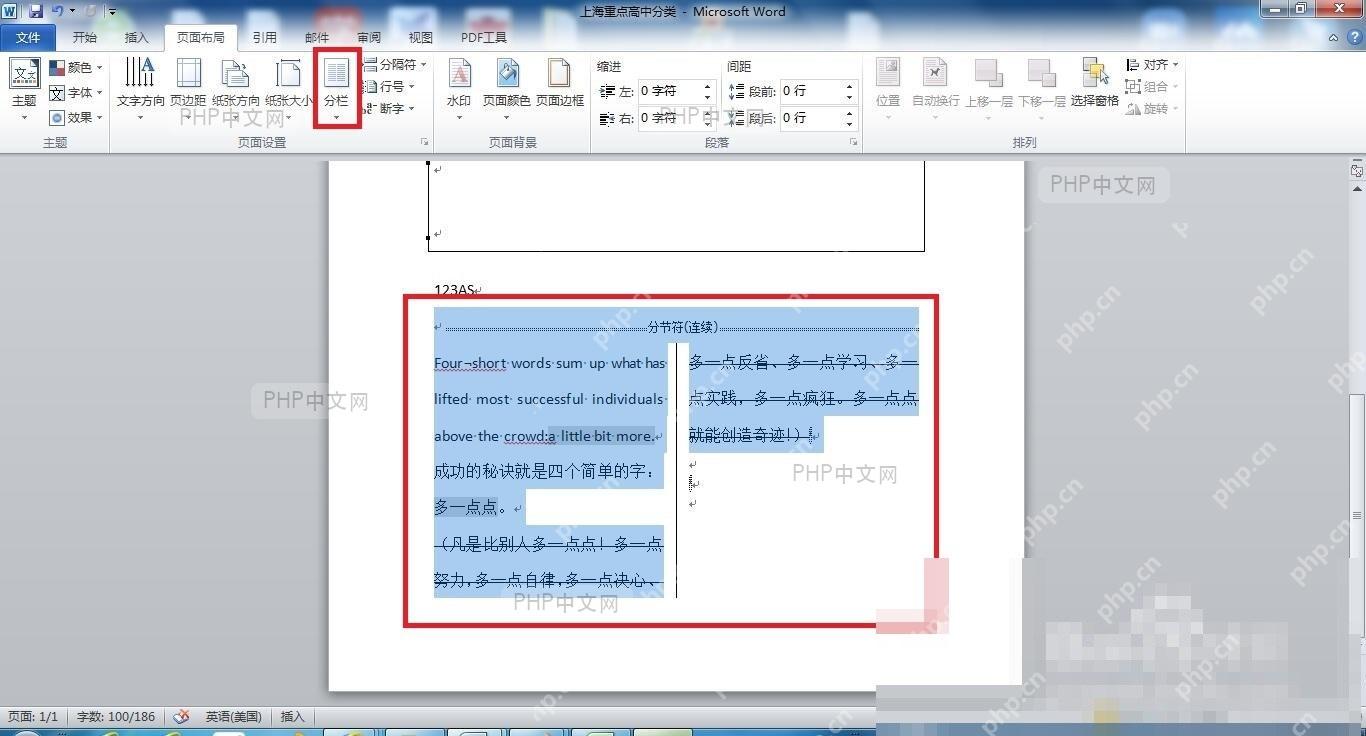Open the Undo history dropdown arrow

[72, 12]
